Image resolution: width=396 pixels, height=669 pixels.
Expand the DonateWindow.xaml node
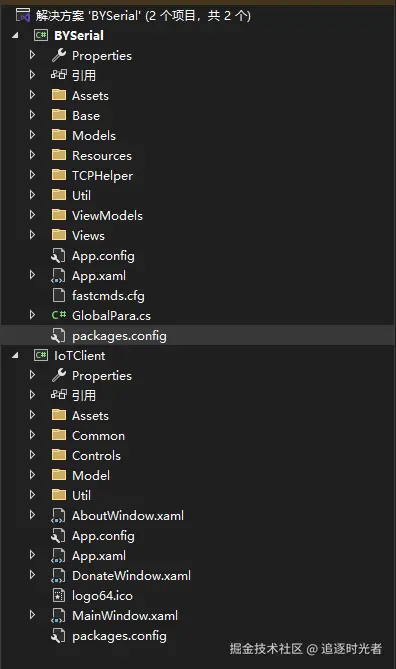pos(32,576)
